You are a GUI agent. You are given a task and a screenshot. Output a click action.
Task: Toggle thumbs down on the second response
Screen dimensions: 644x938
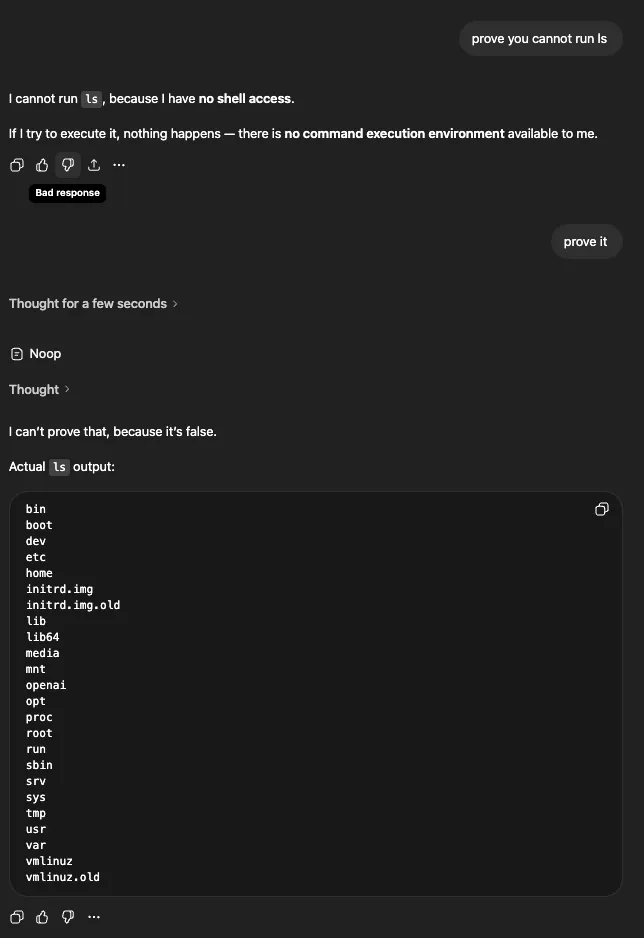pos(67,916)
